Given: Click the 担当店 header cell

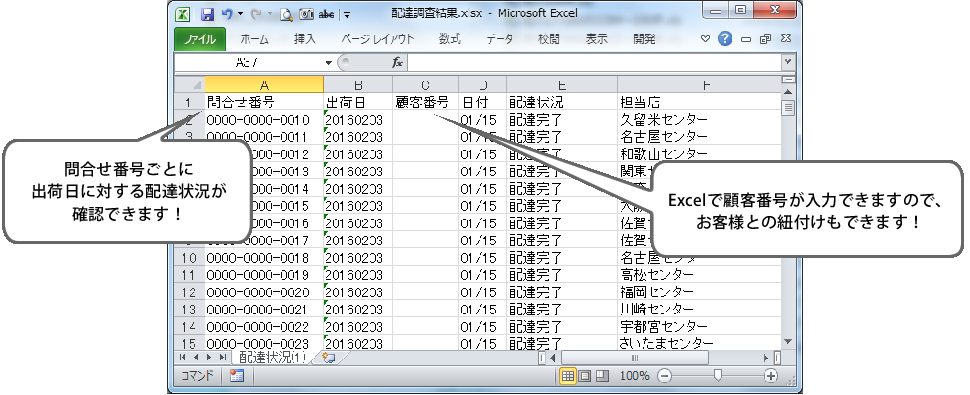Looking at the screenshot, I should (x=699, y=101).
